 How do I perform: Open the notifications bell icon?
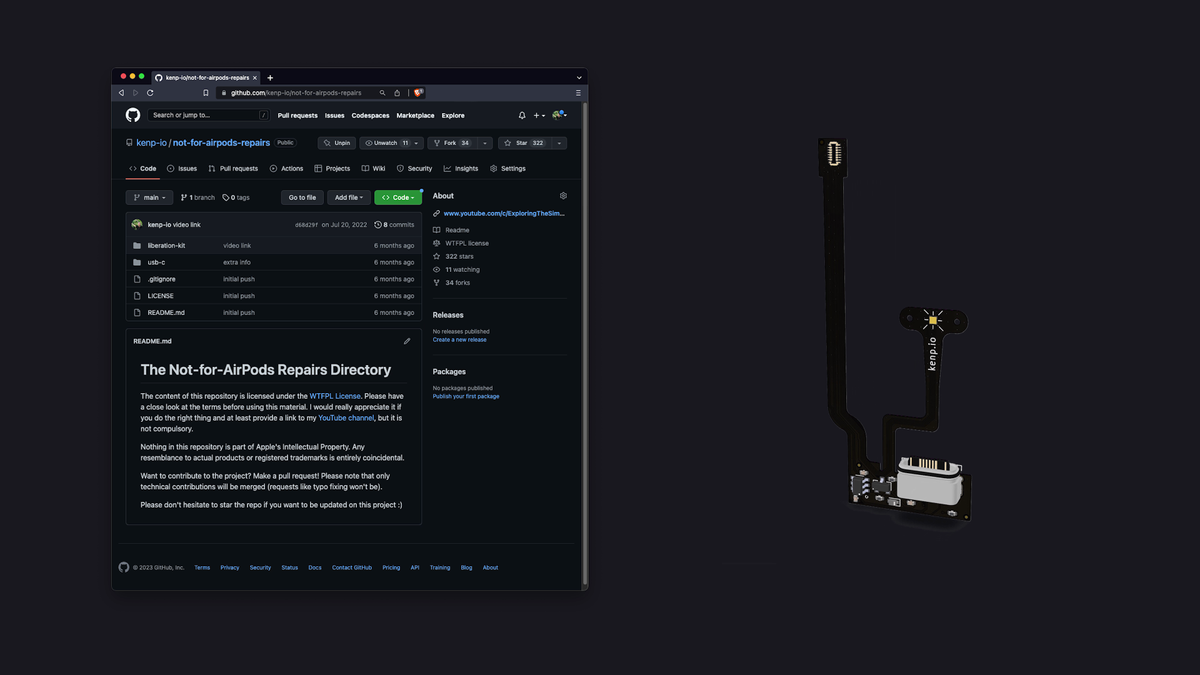pos(522,115)
